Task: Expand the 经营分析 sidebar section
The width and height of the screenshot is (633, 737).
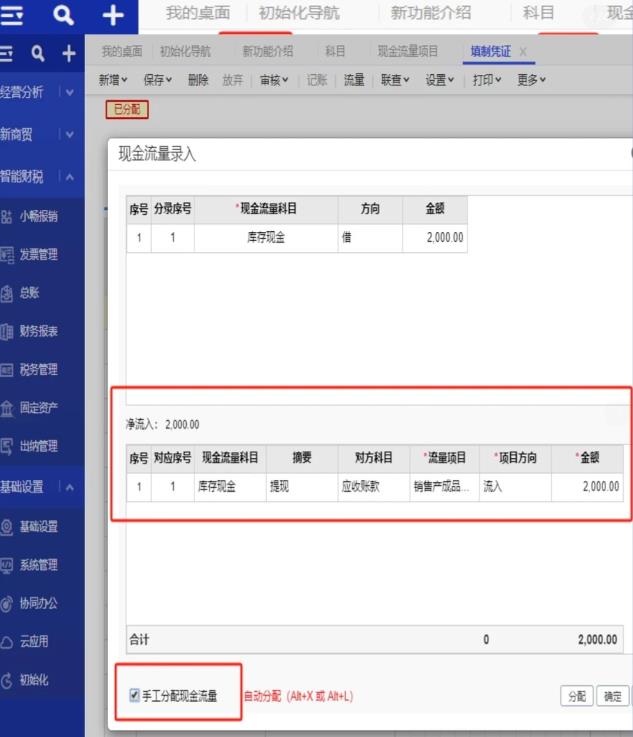Action: pos(68,92)
